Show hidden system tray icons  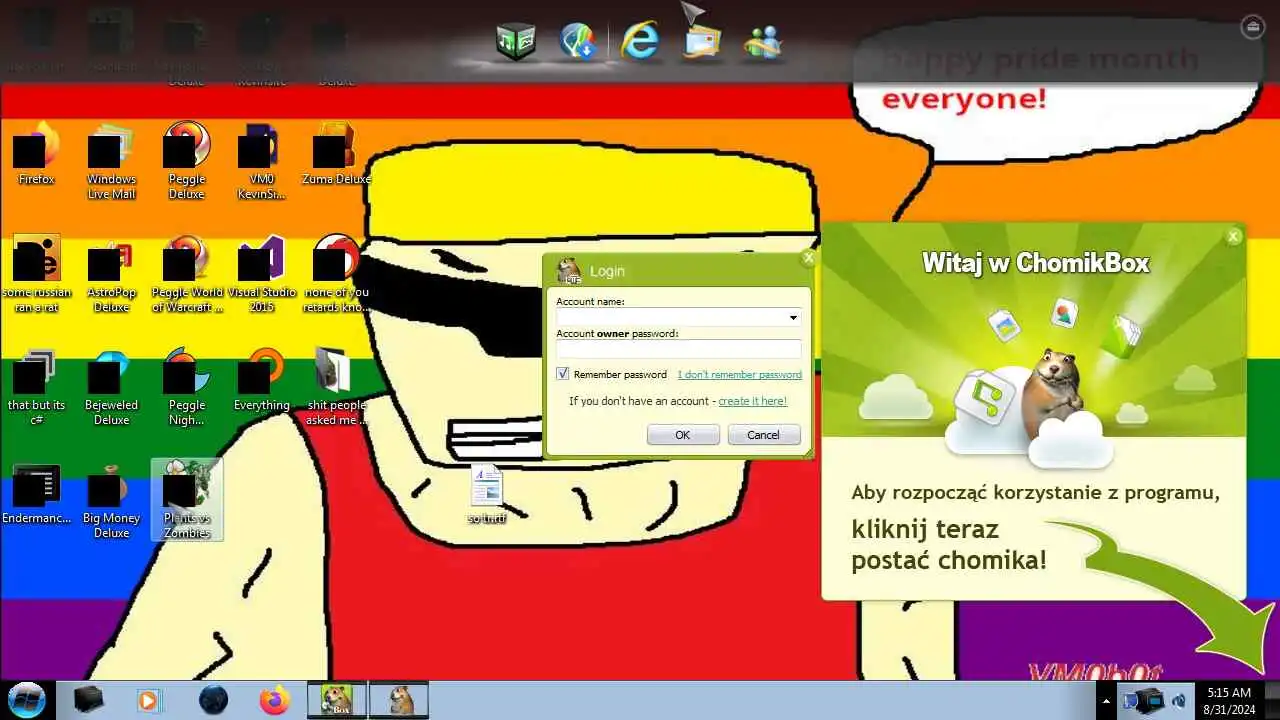click(1105, 700)
